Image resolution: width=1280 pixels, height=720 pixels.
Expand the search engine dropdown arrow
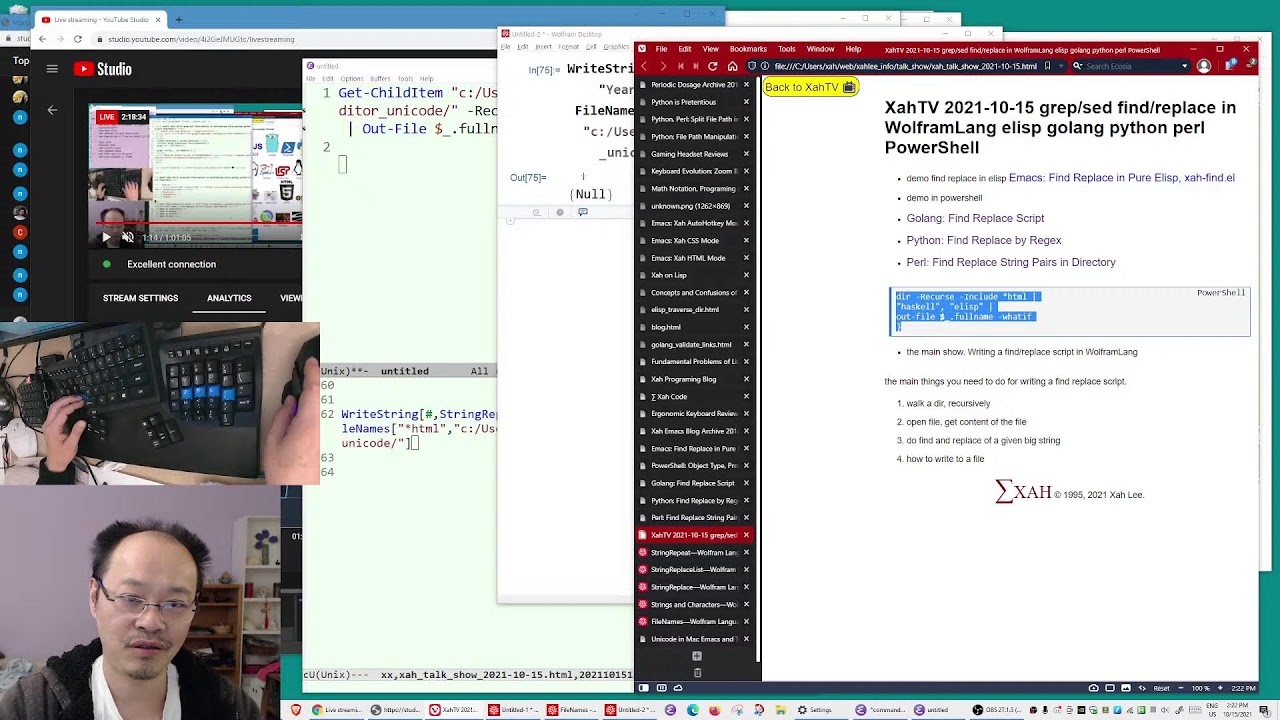pyautogui.click(x=1185, y=66)
